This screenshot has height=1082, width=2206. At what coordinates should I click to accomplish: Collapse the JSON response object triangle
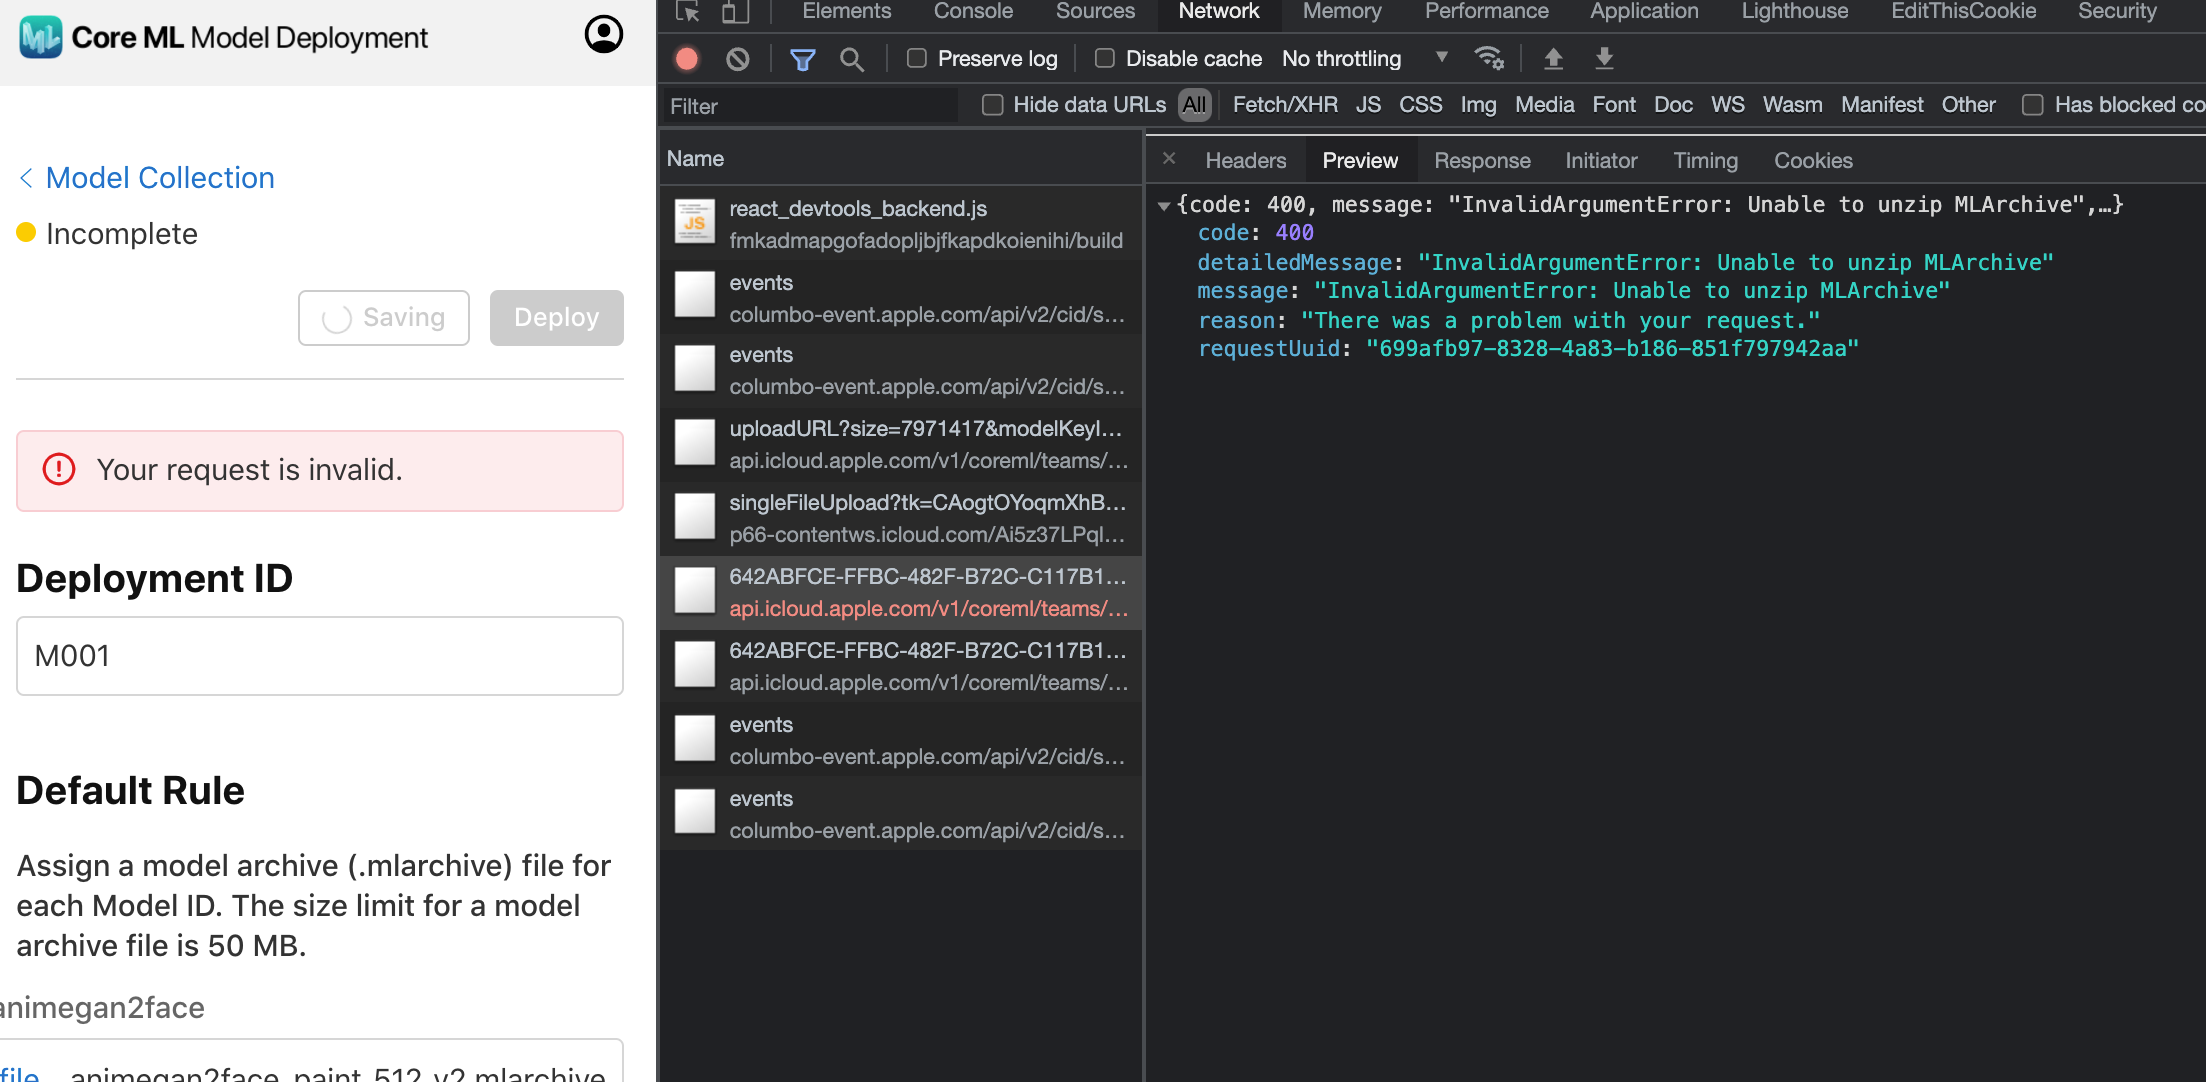pyautogui.click(x=1164, y=206)
